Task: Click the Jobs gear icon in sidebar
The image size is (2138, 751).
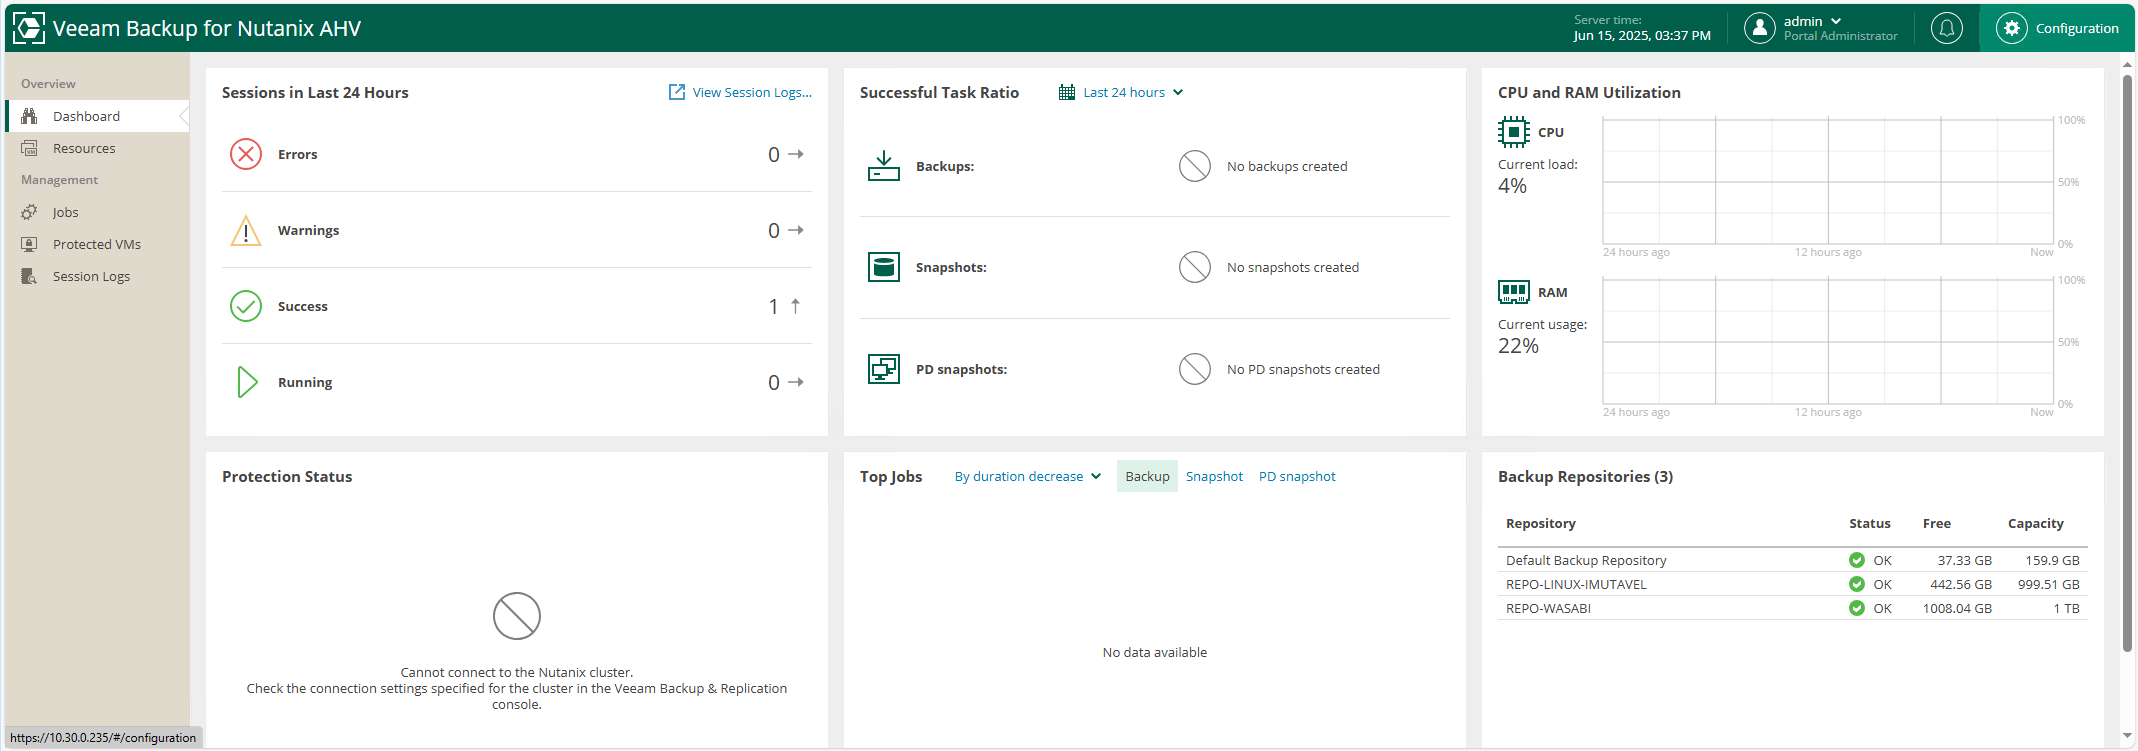Action: tap(30, 212)
